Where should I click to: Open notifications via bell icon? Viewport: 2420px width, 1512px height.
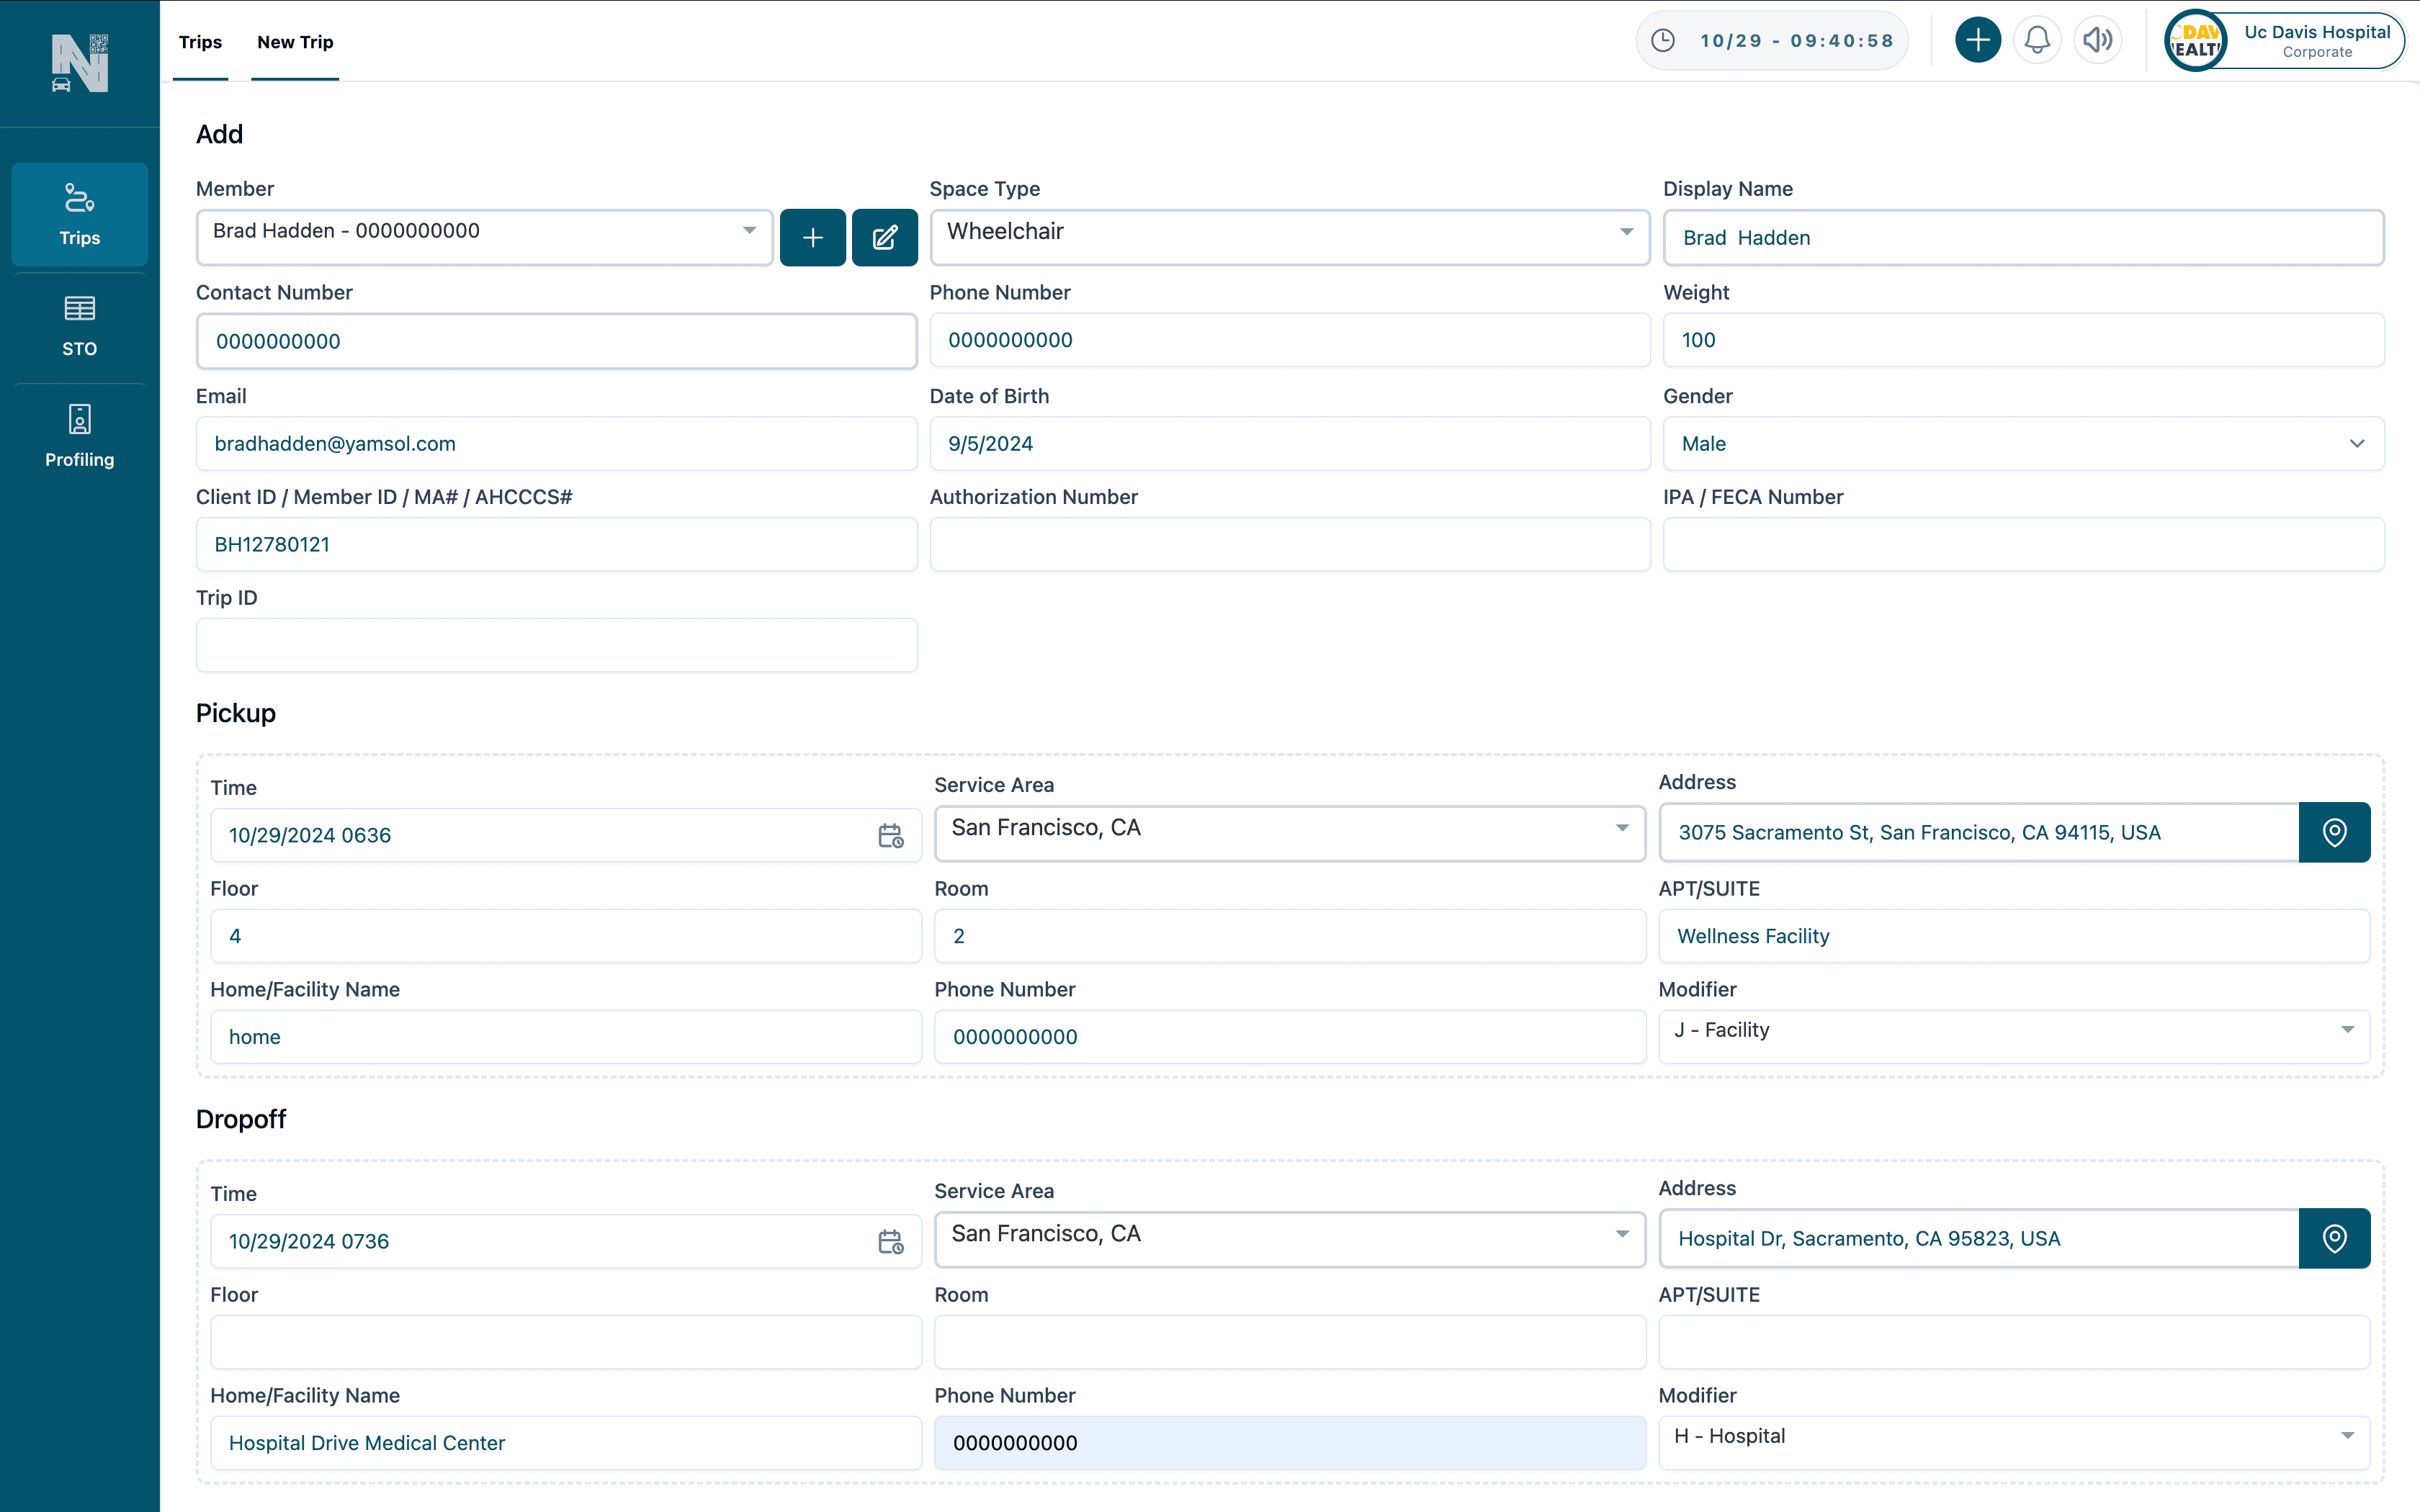point(2038,40)
